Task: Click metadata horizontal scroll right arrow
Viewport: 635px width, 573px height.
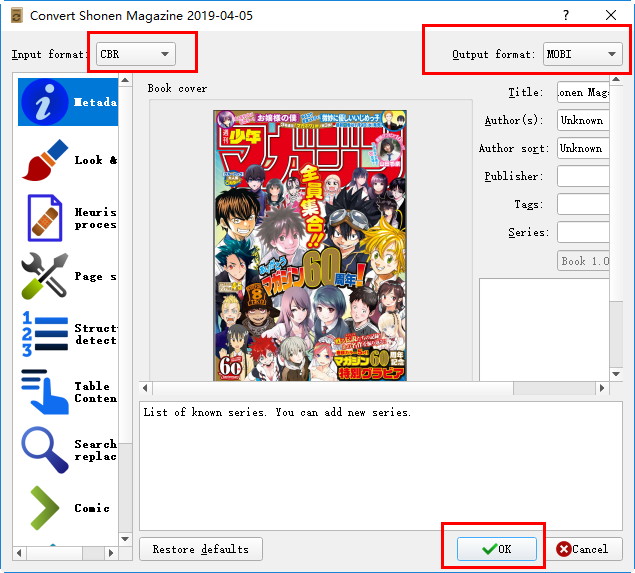Action: point(602,388)
